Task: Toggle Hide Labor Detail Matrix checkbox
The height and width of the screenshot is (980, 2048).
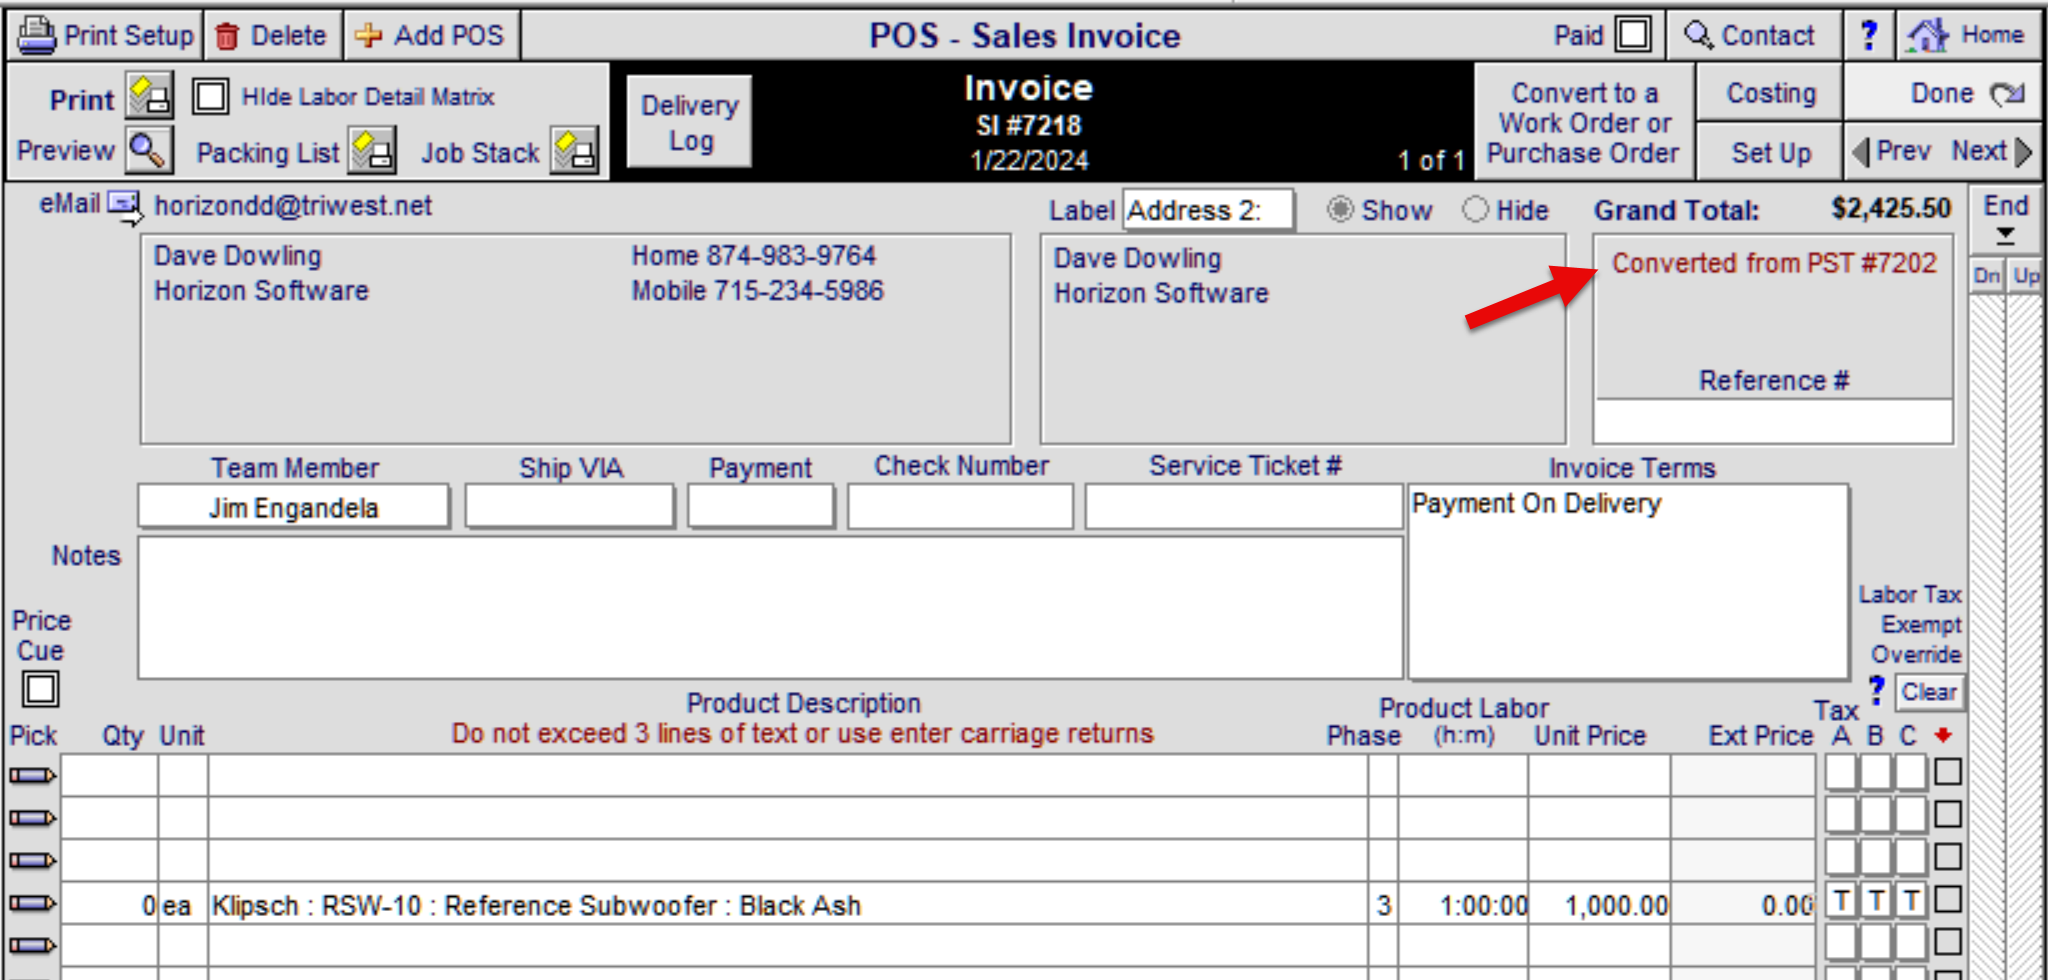Action: tap(210, 96)
